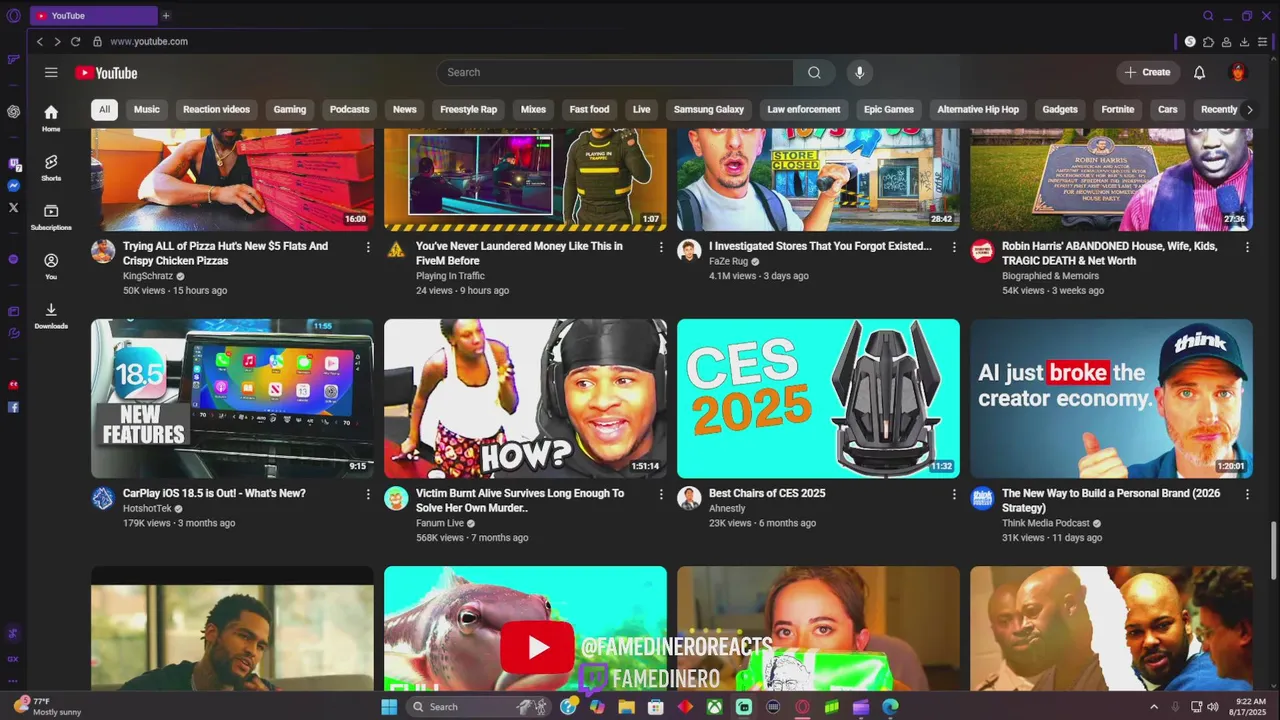Reload the page with the browser refresh icon
This screenshot has height=720, width=1280.
(75, 41)
